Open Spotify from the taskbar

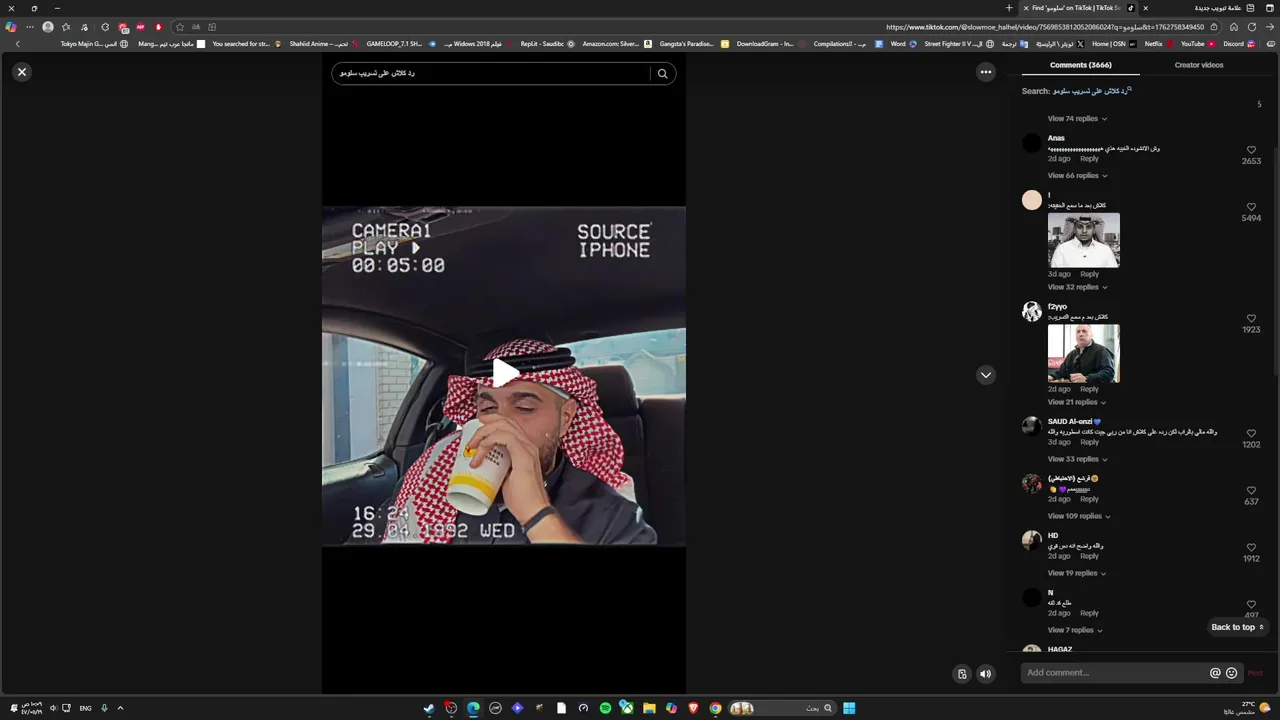[x=605, y=708]
